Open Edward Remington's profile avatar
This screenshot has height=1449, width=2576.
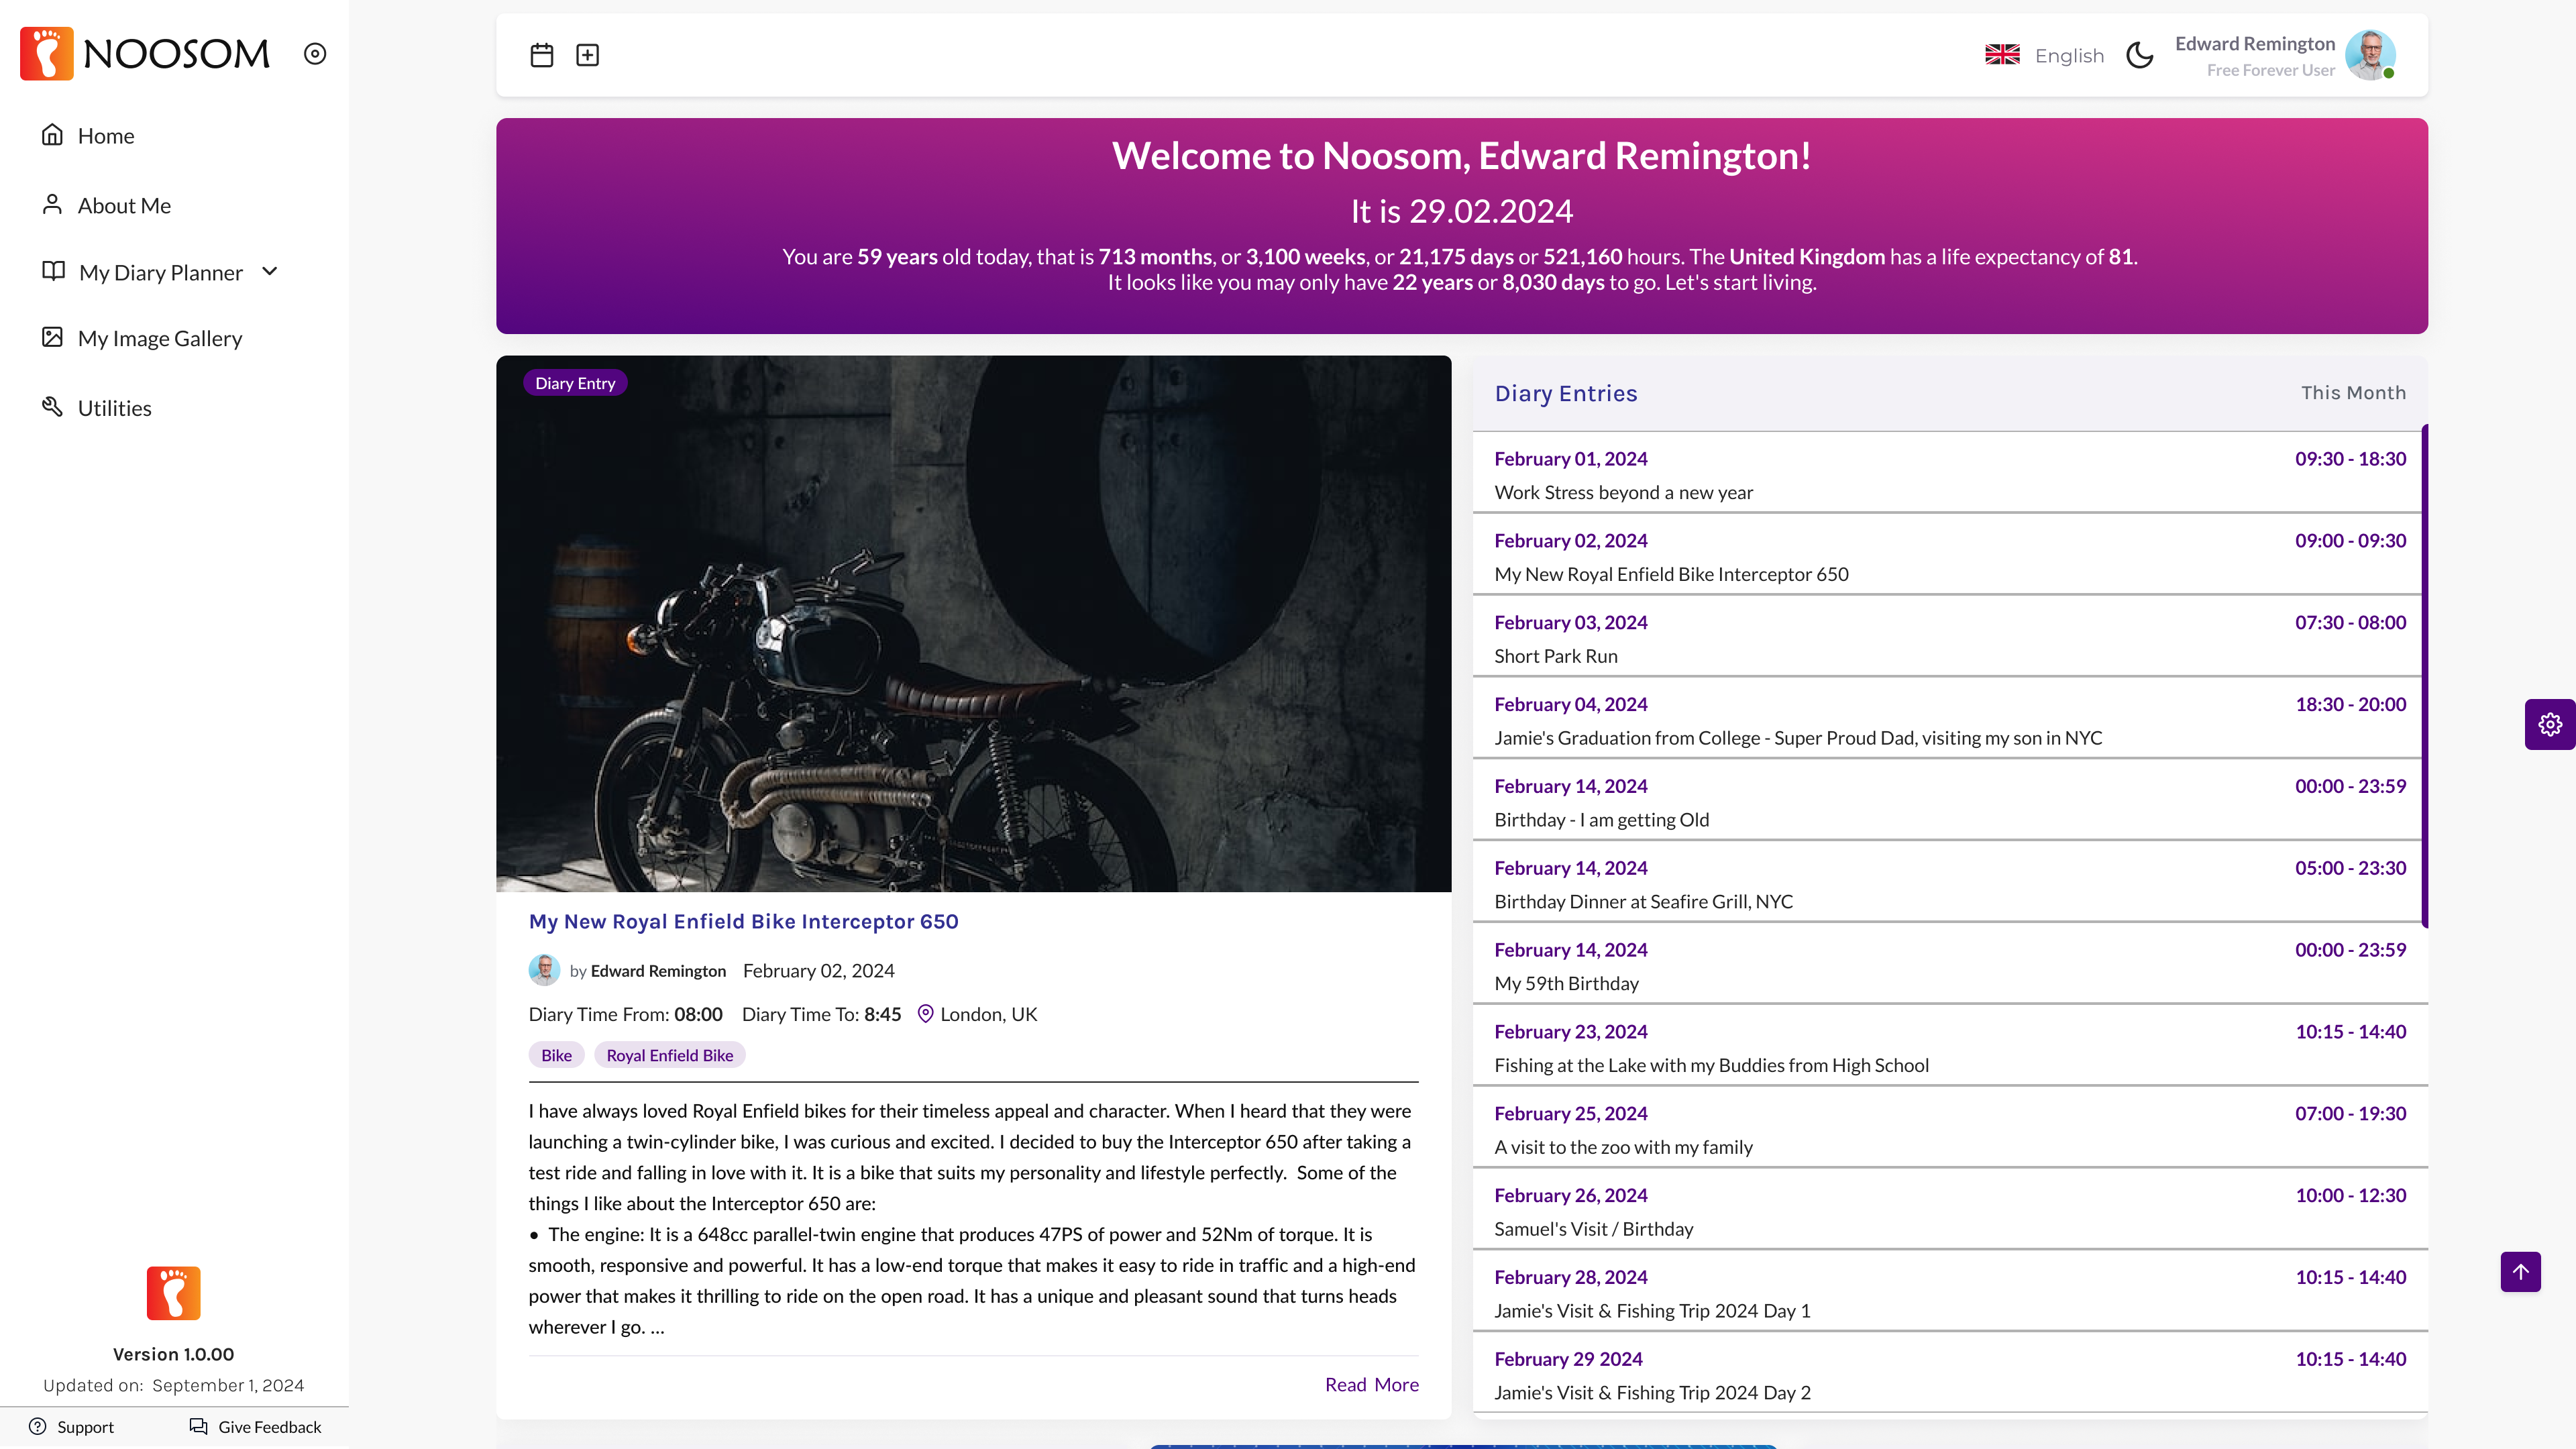(2371, 55)
